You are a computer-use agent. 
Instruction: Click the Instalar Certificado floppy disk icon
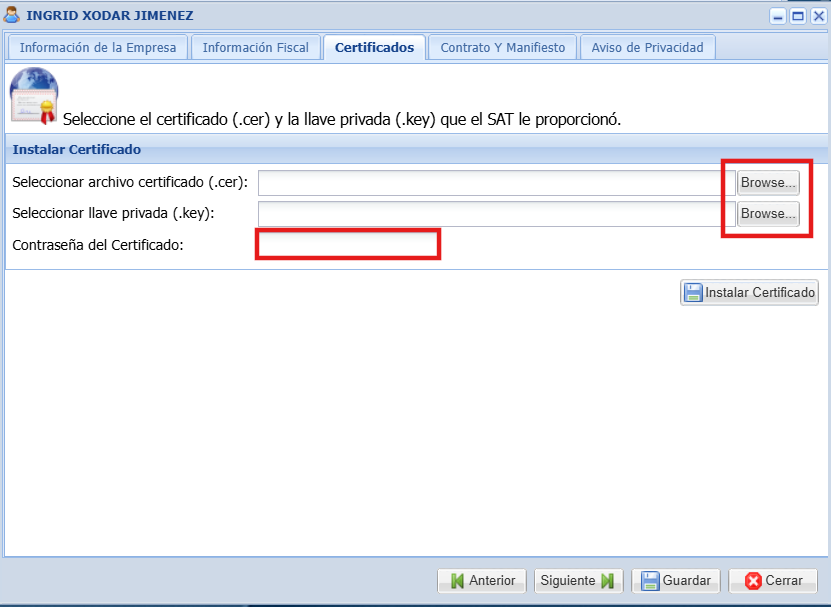click(693, 293)
